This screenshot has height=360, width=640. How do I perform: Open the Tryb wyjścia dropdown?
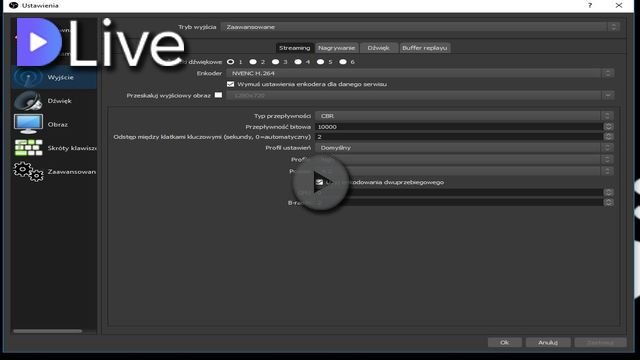[420, 27]
